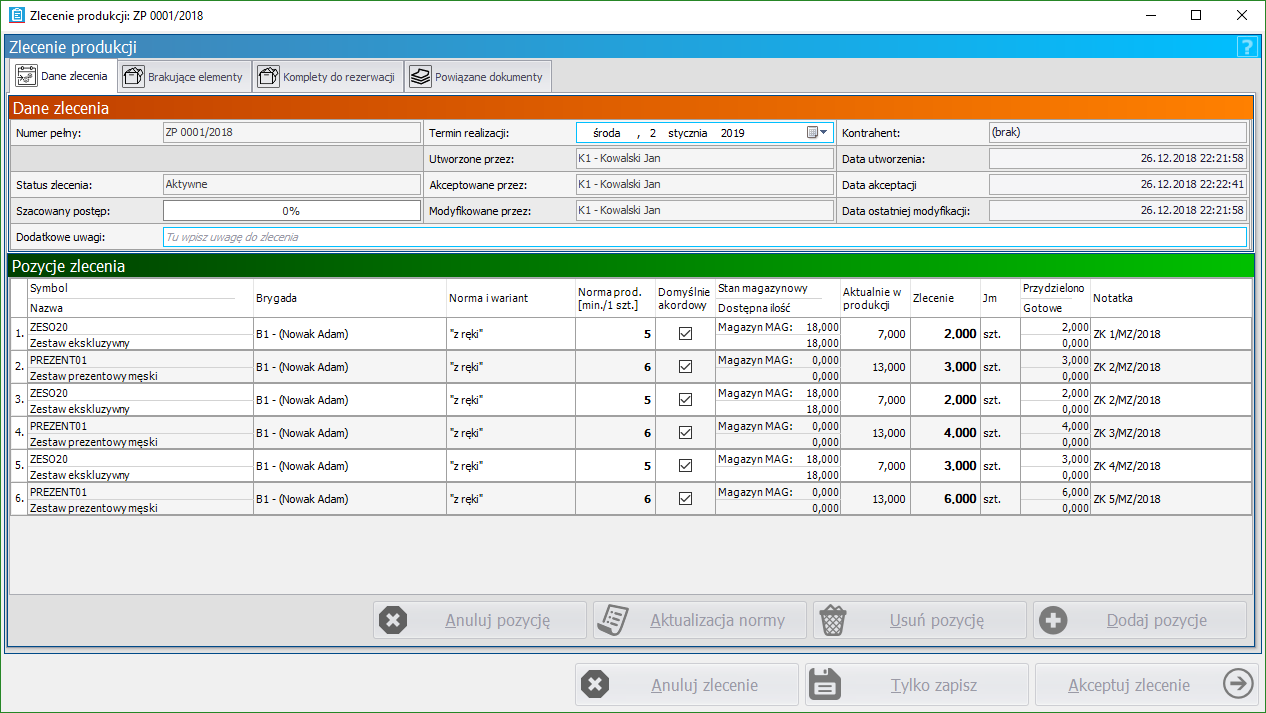This screenshot has height=713, width=1266.
Task: Click the X icon on Anuluj zlecenie
Action: tap(594, 685)
